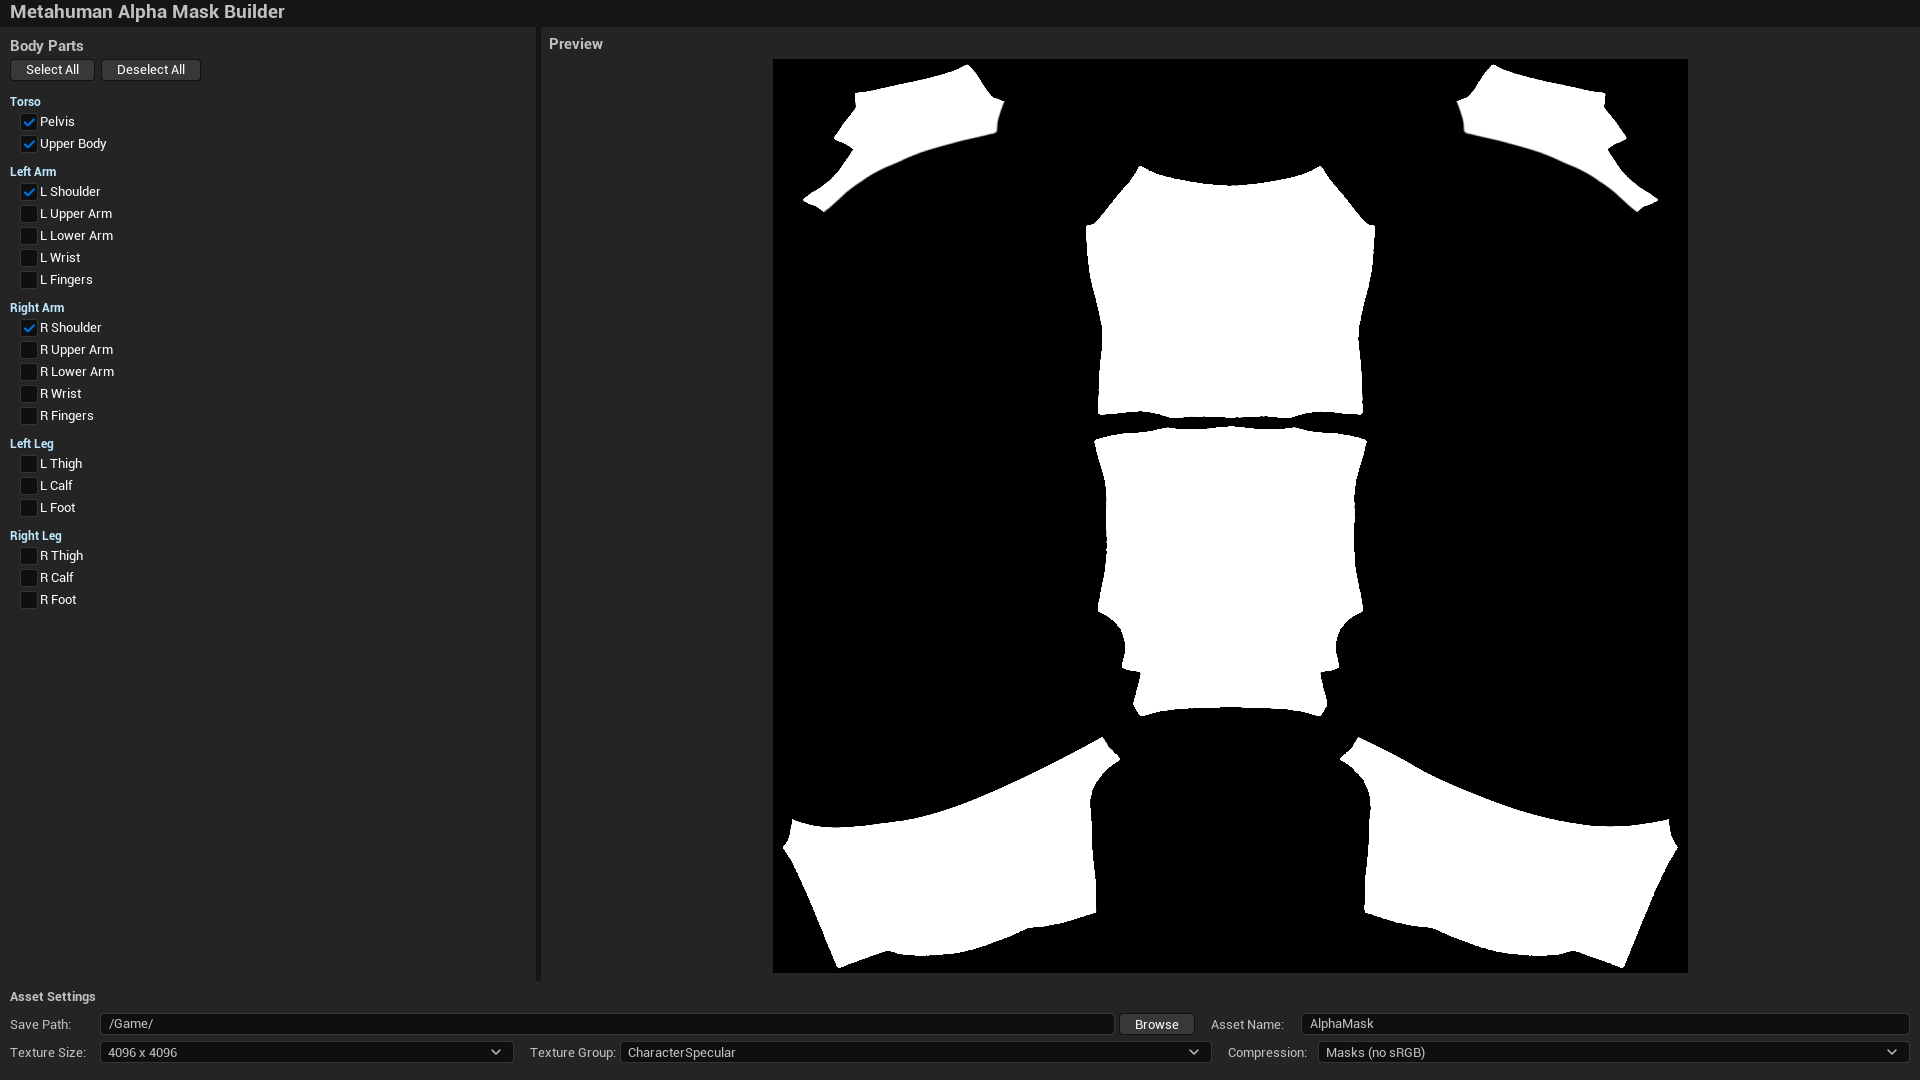Click the Metahuman Alpha Mask Builder title
This screenshot has width=1920, height=1080.
coord(147,12)
